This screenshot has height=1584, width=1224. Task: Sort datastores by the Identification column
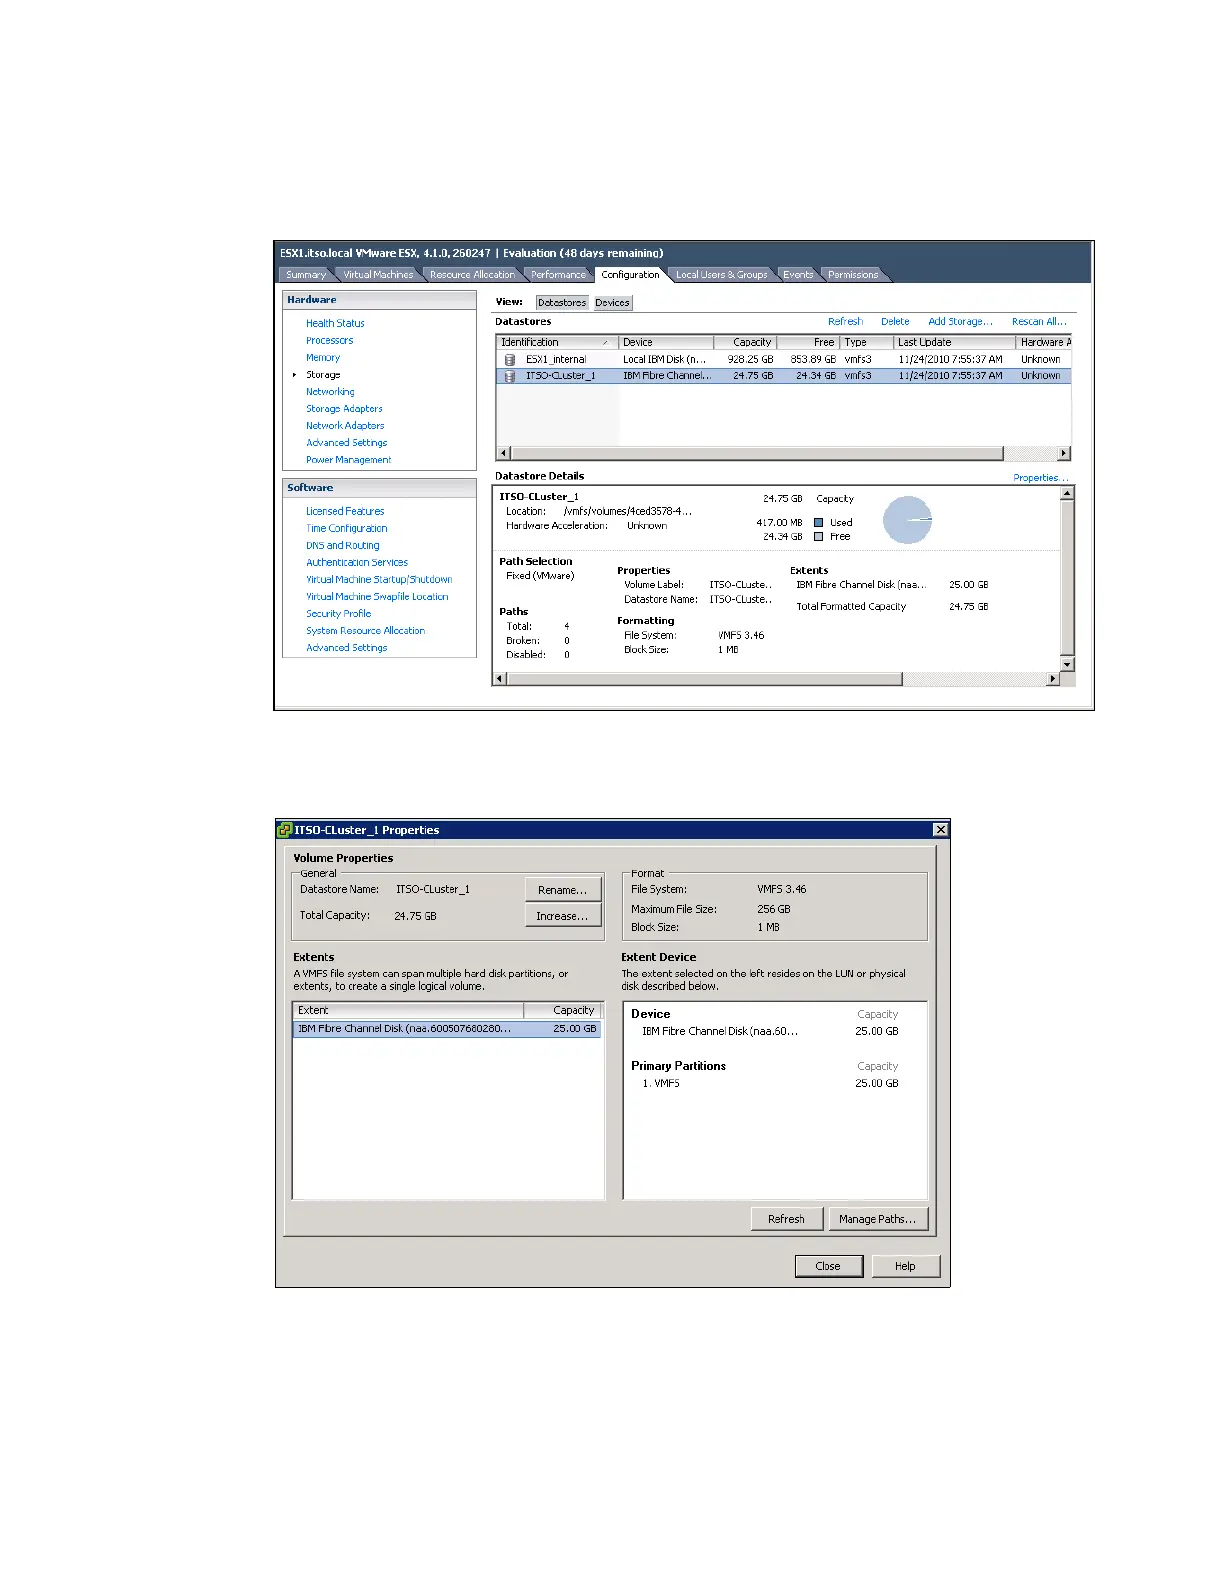click(557, 342)
